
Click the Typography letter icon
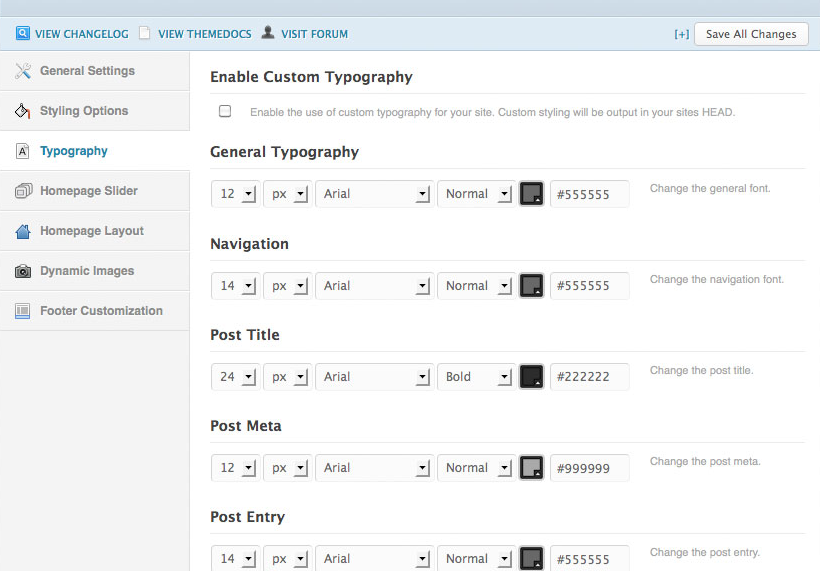tap(22, 151)
